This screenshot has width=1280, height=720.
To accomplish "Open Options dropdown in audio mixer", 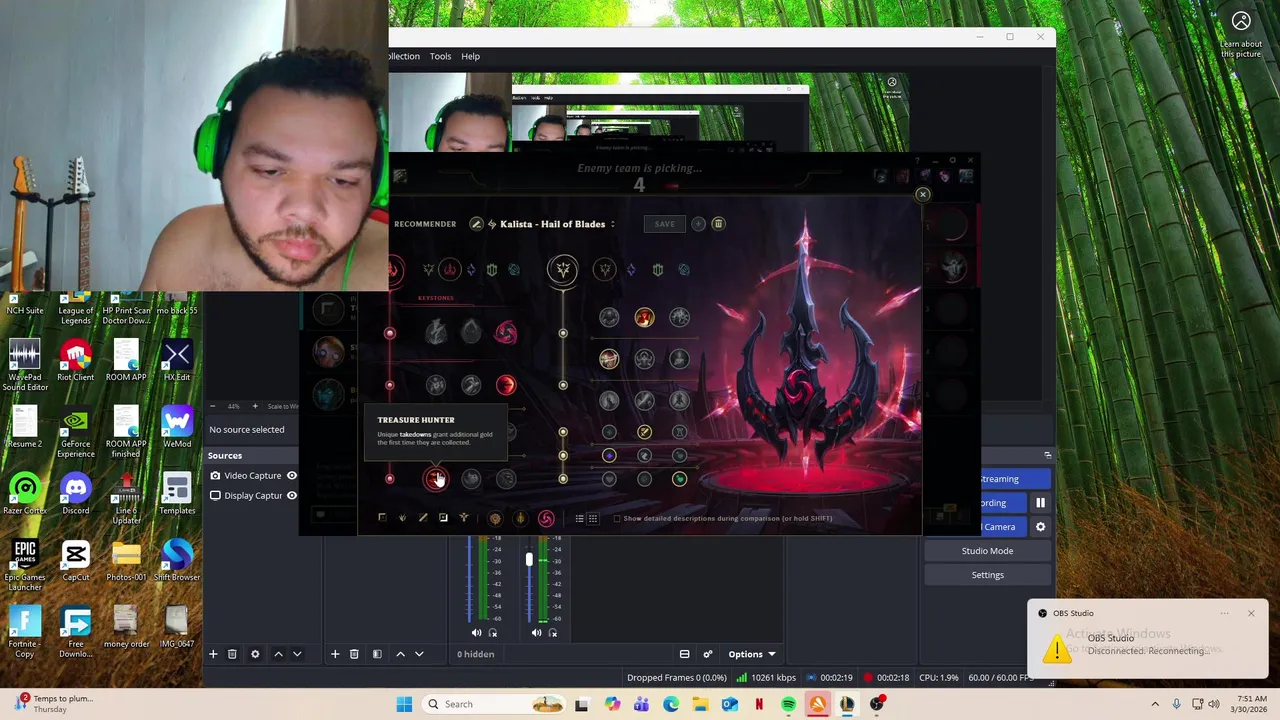I will 751,654.
